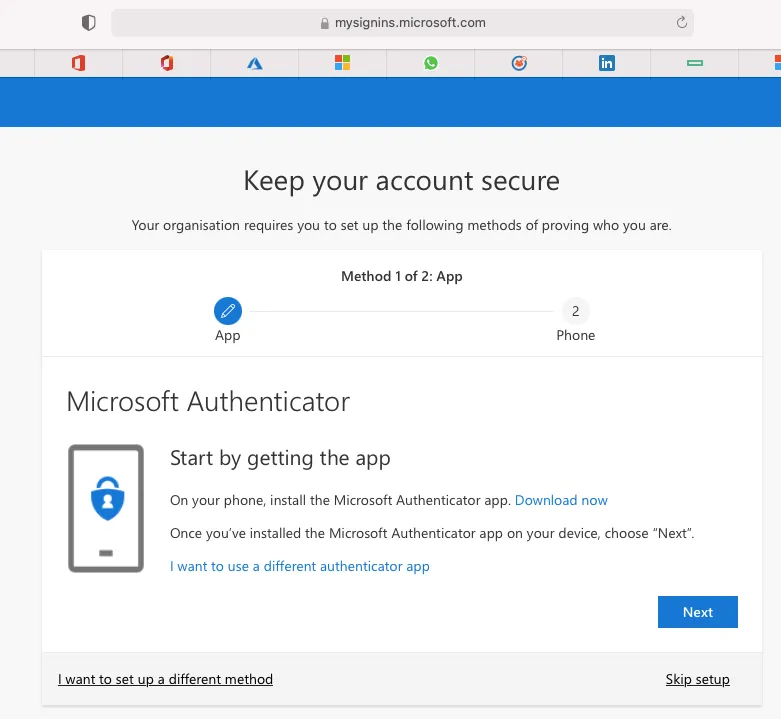Viewport: 781px width, 719px height.
Task: Open the circular target favorite icon
Action: click(519, 63)
